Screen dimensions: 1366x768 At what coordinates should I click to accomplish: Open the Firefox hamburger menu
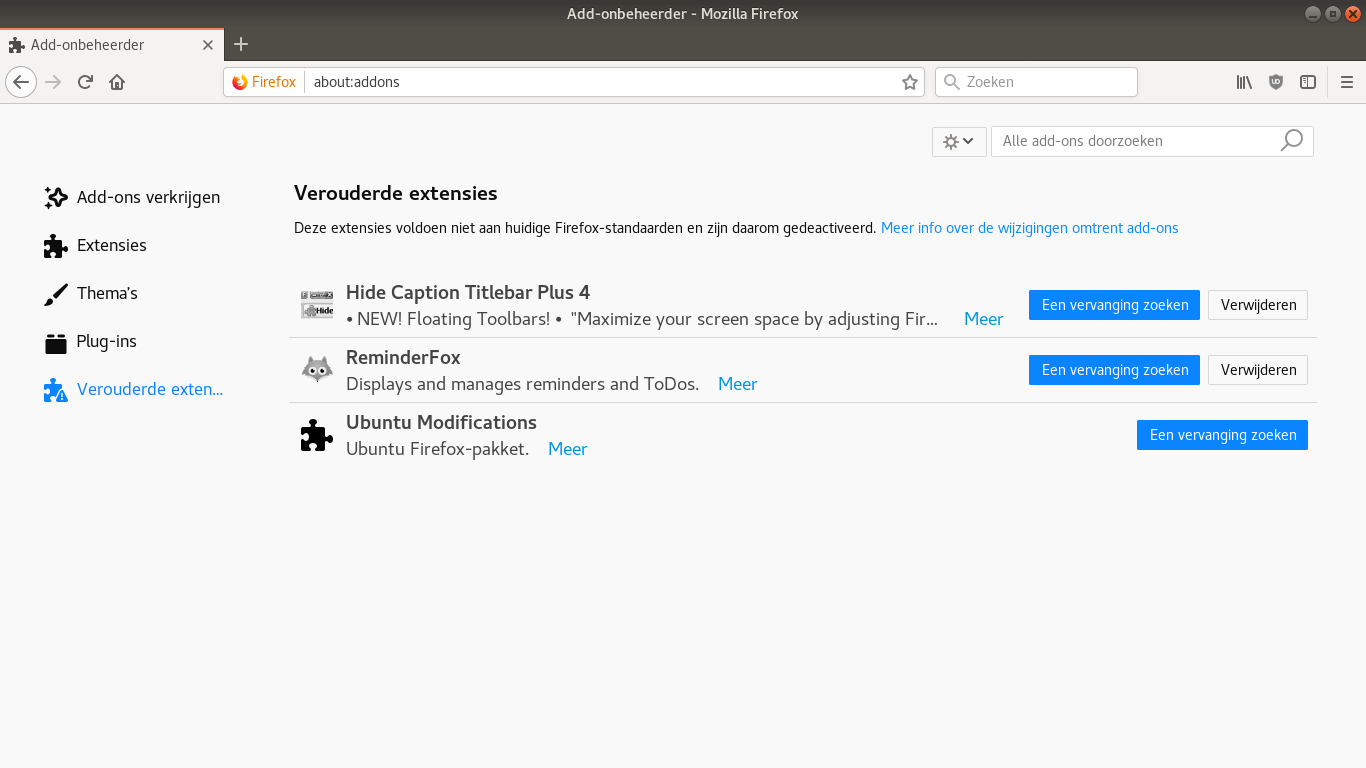1347,82
